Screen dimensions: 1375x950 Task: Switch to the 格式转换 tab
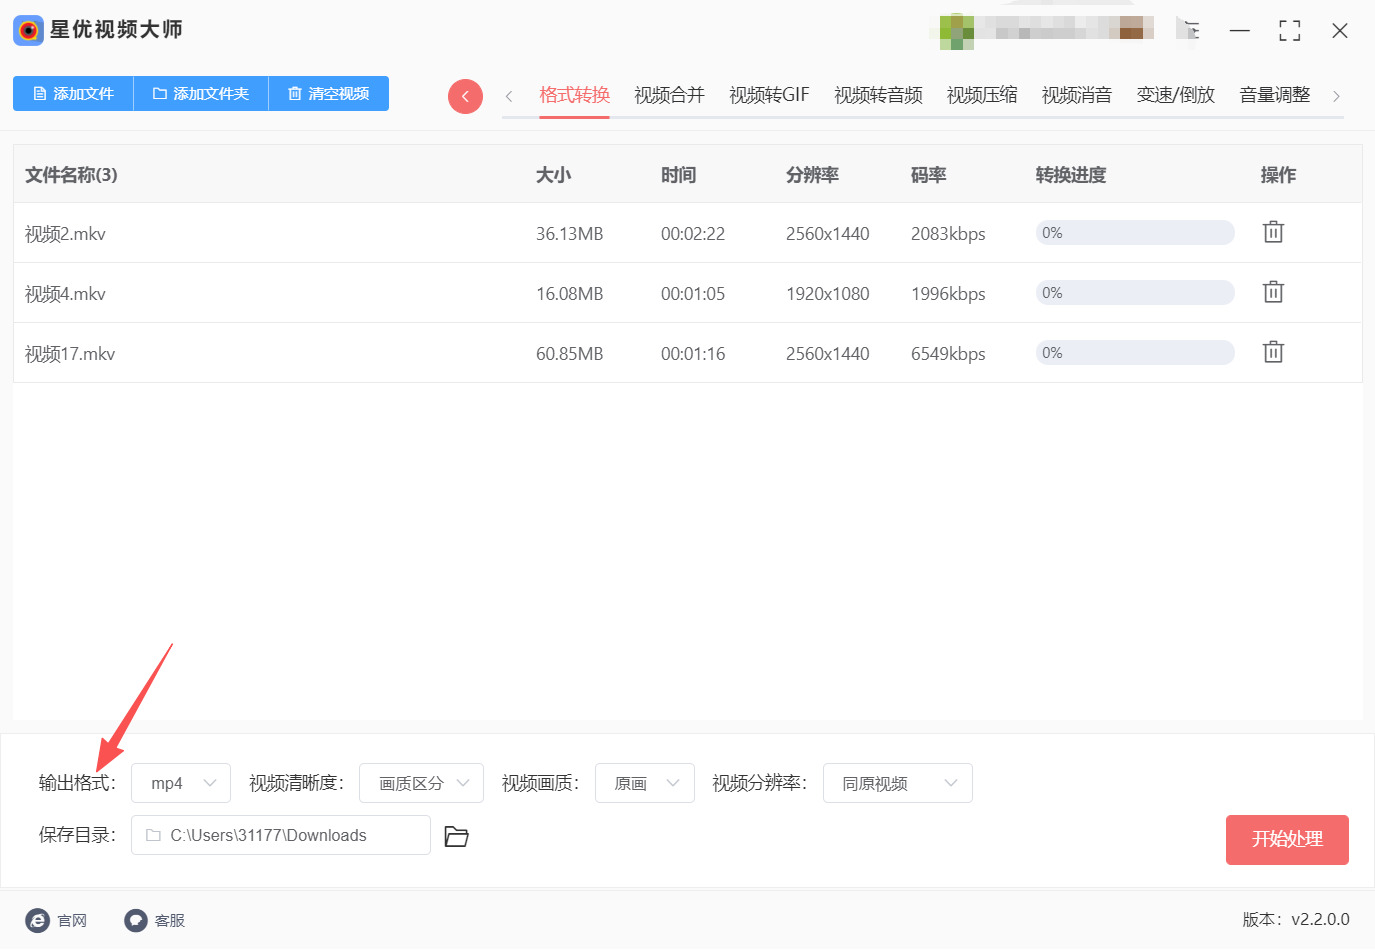click(574, 95)
